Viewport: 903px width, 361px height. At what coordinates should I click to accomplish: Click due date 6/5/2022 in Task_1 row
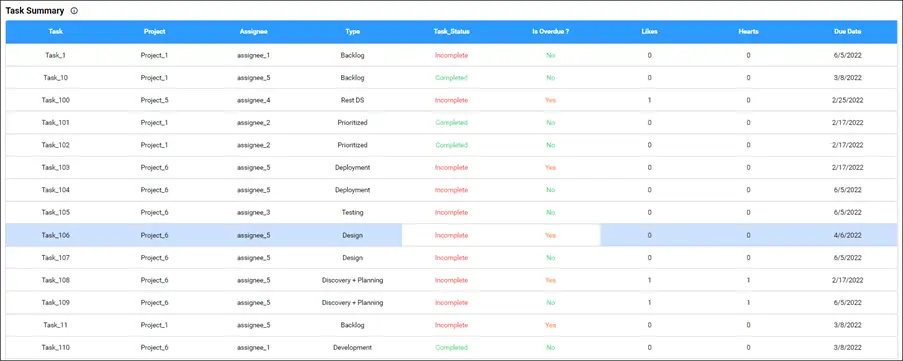848,55
